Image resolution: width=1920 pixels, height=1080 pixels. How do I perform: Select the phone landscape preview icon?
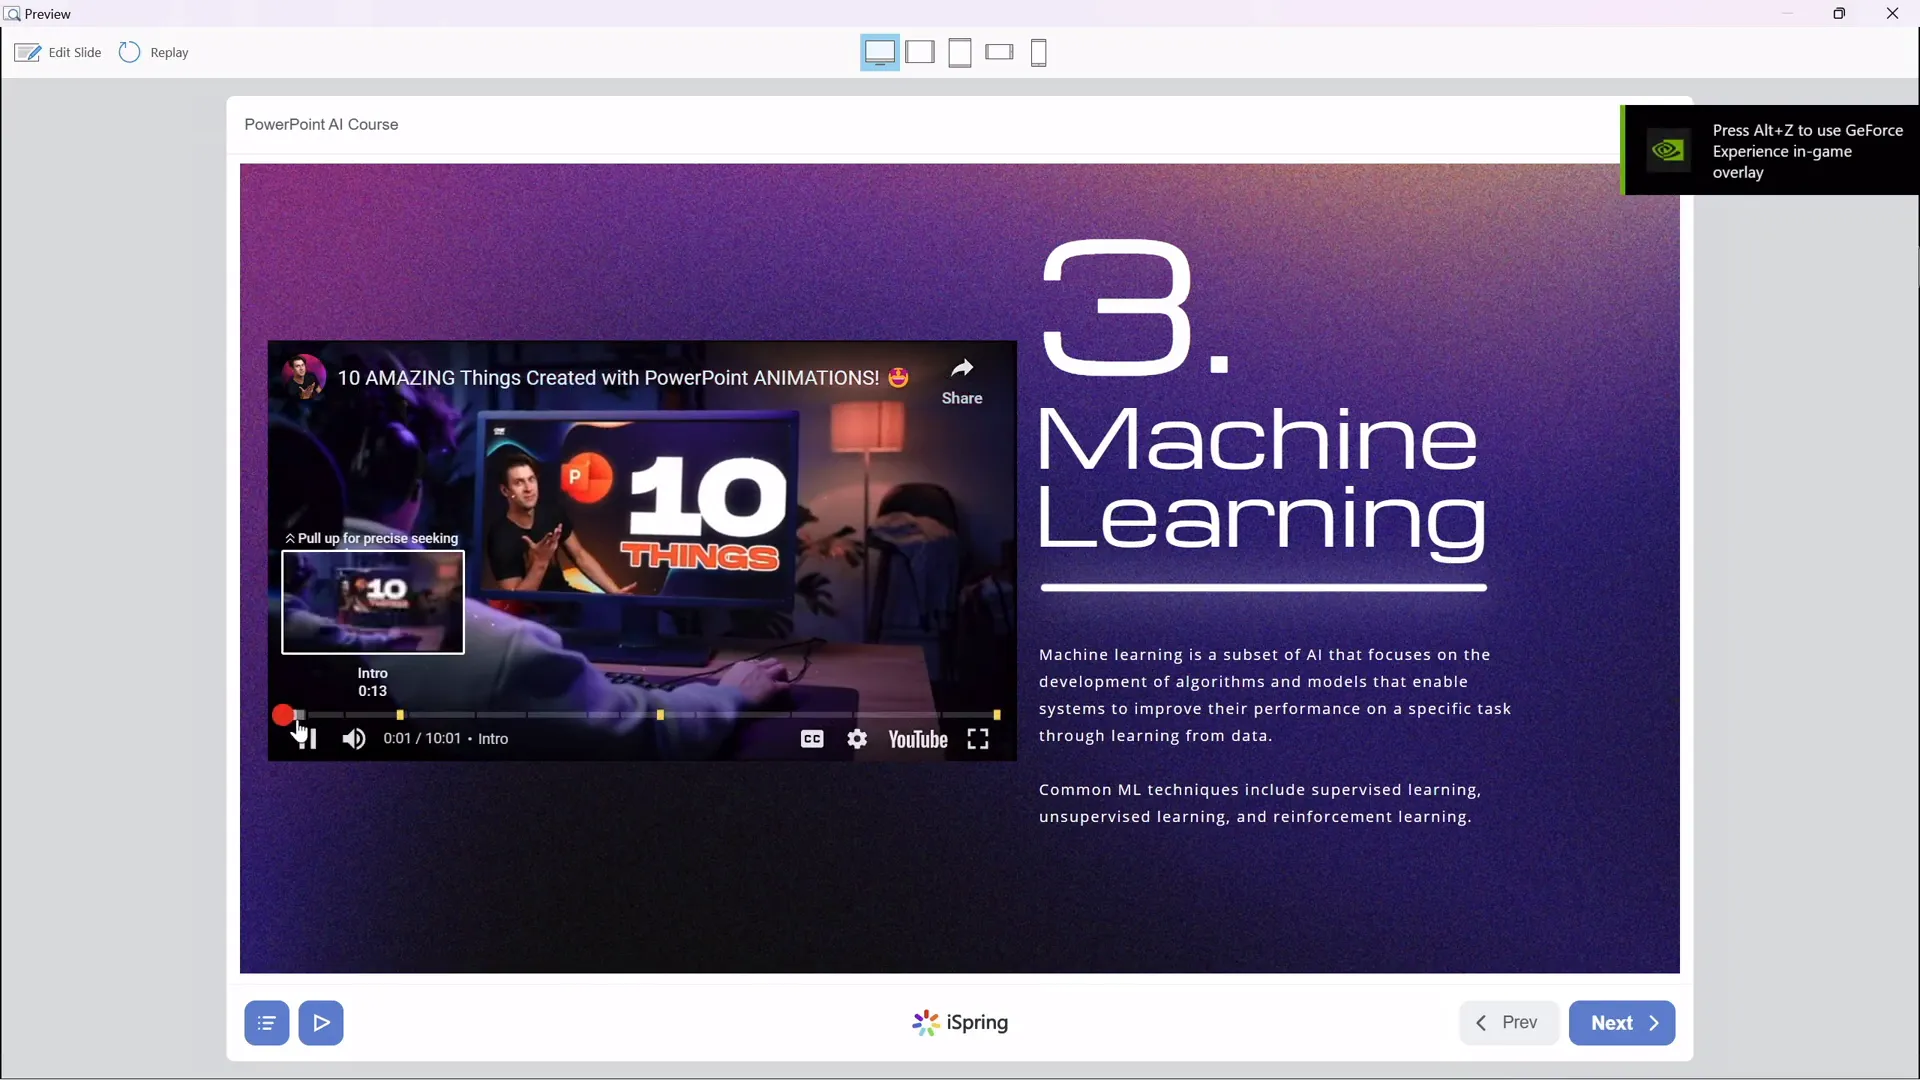click(999, 52)
